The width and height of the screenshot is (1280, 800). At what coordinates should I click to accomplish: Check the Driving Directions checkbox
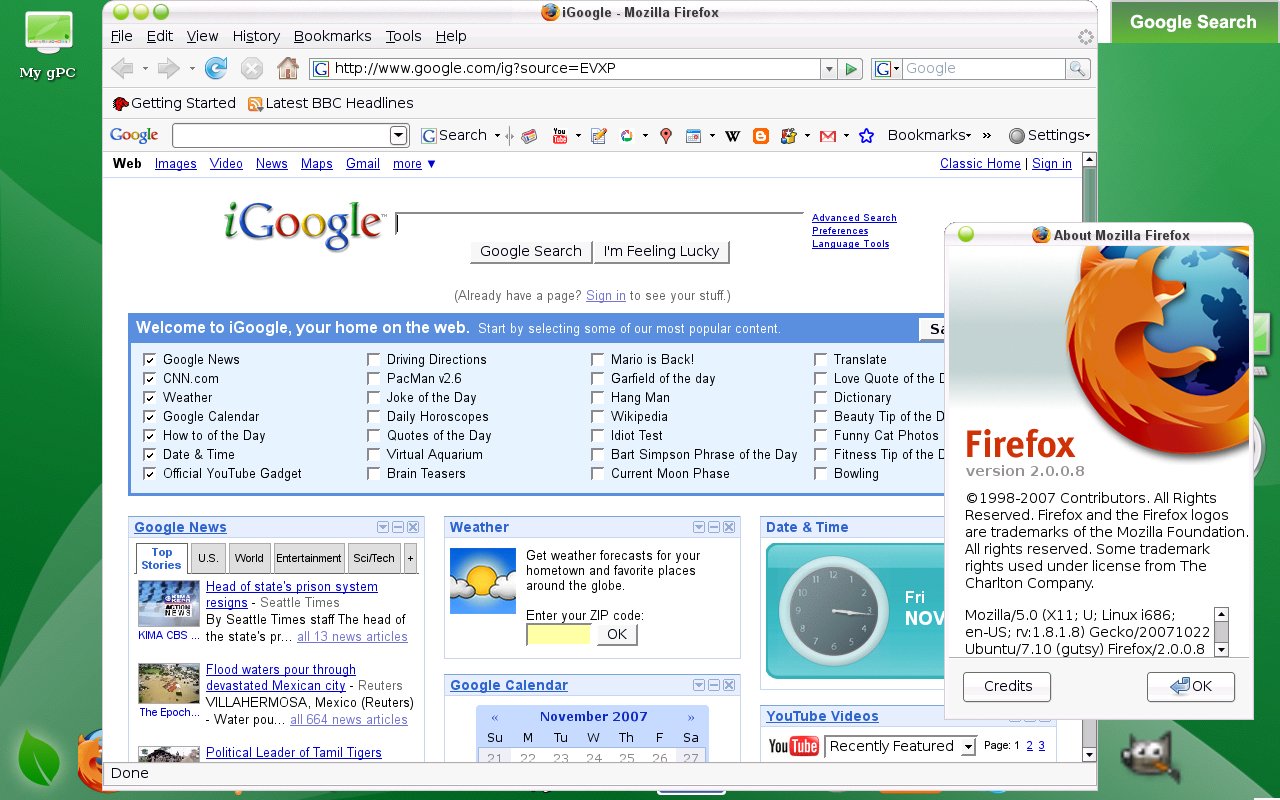click(x=374, y=360)
